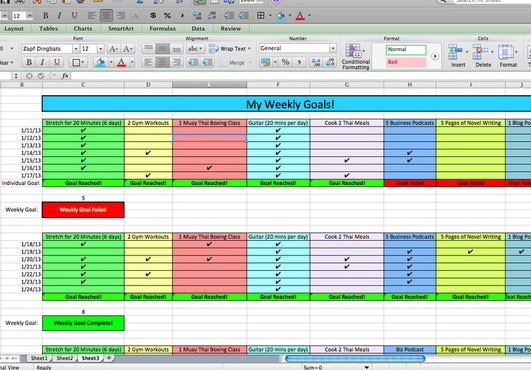
Task: Click the ribbon increase indent icon
Action: (x=207, y=62)
